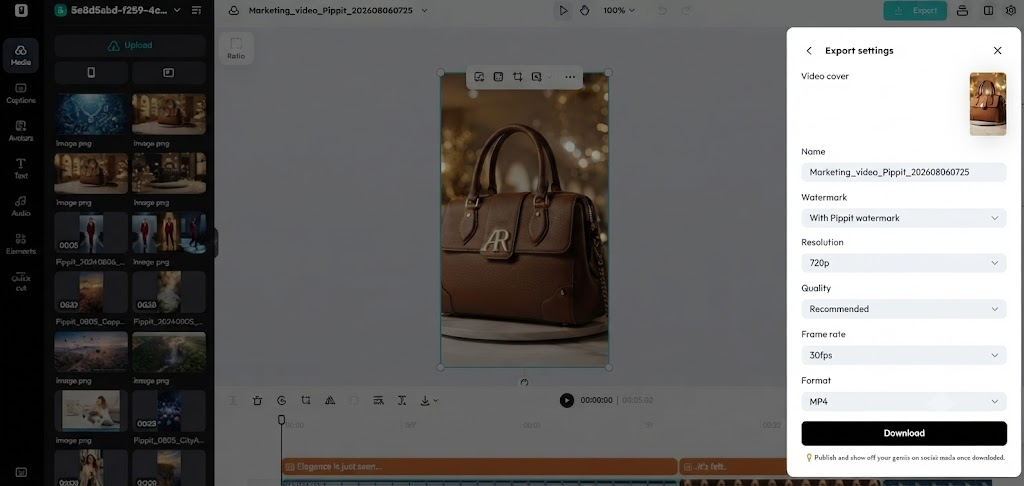Select the '..it's felt.' caption clip
The height and width of the screenshot is (486, 1024).
tap(733, 466)
